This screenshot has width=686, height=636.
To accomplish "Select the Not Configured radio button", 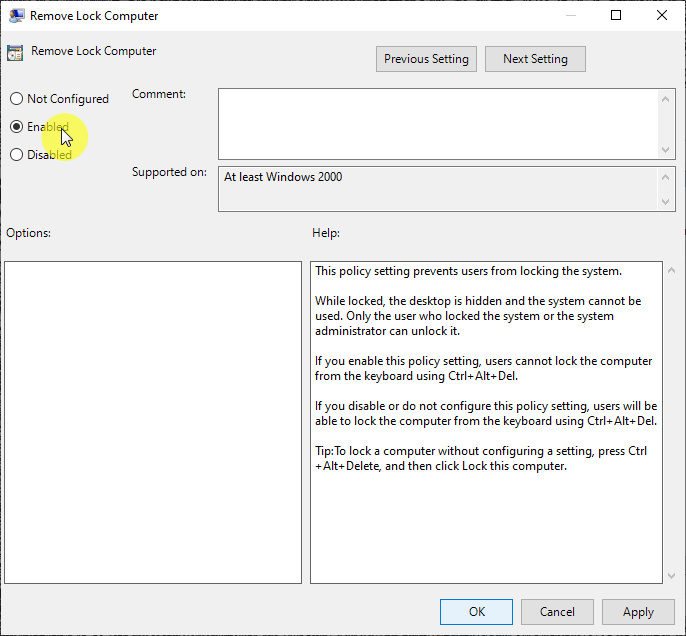I will coord(16,99).
